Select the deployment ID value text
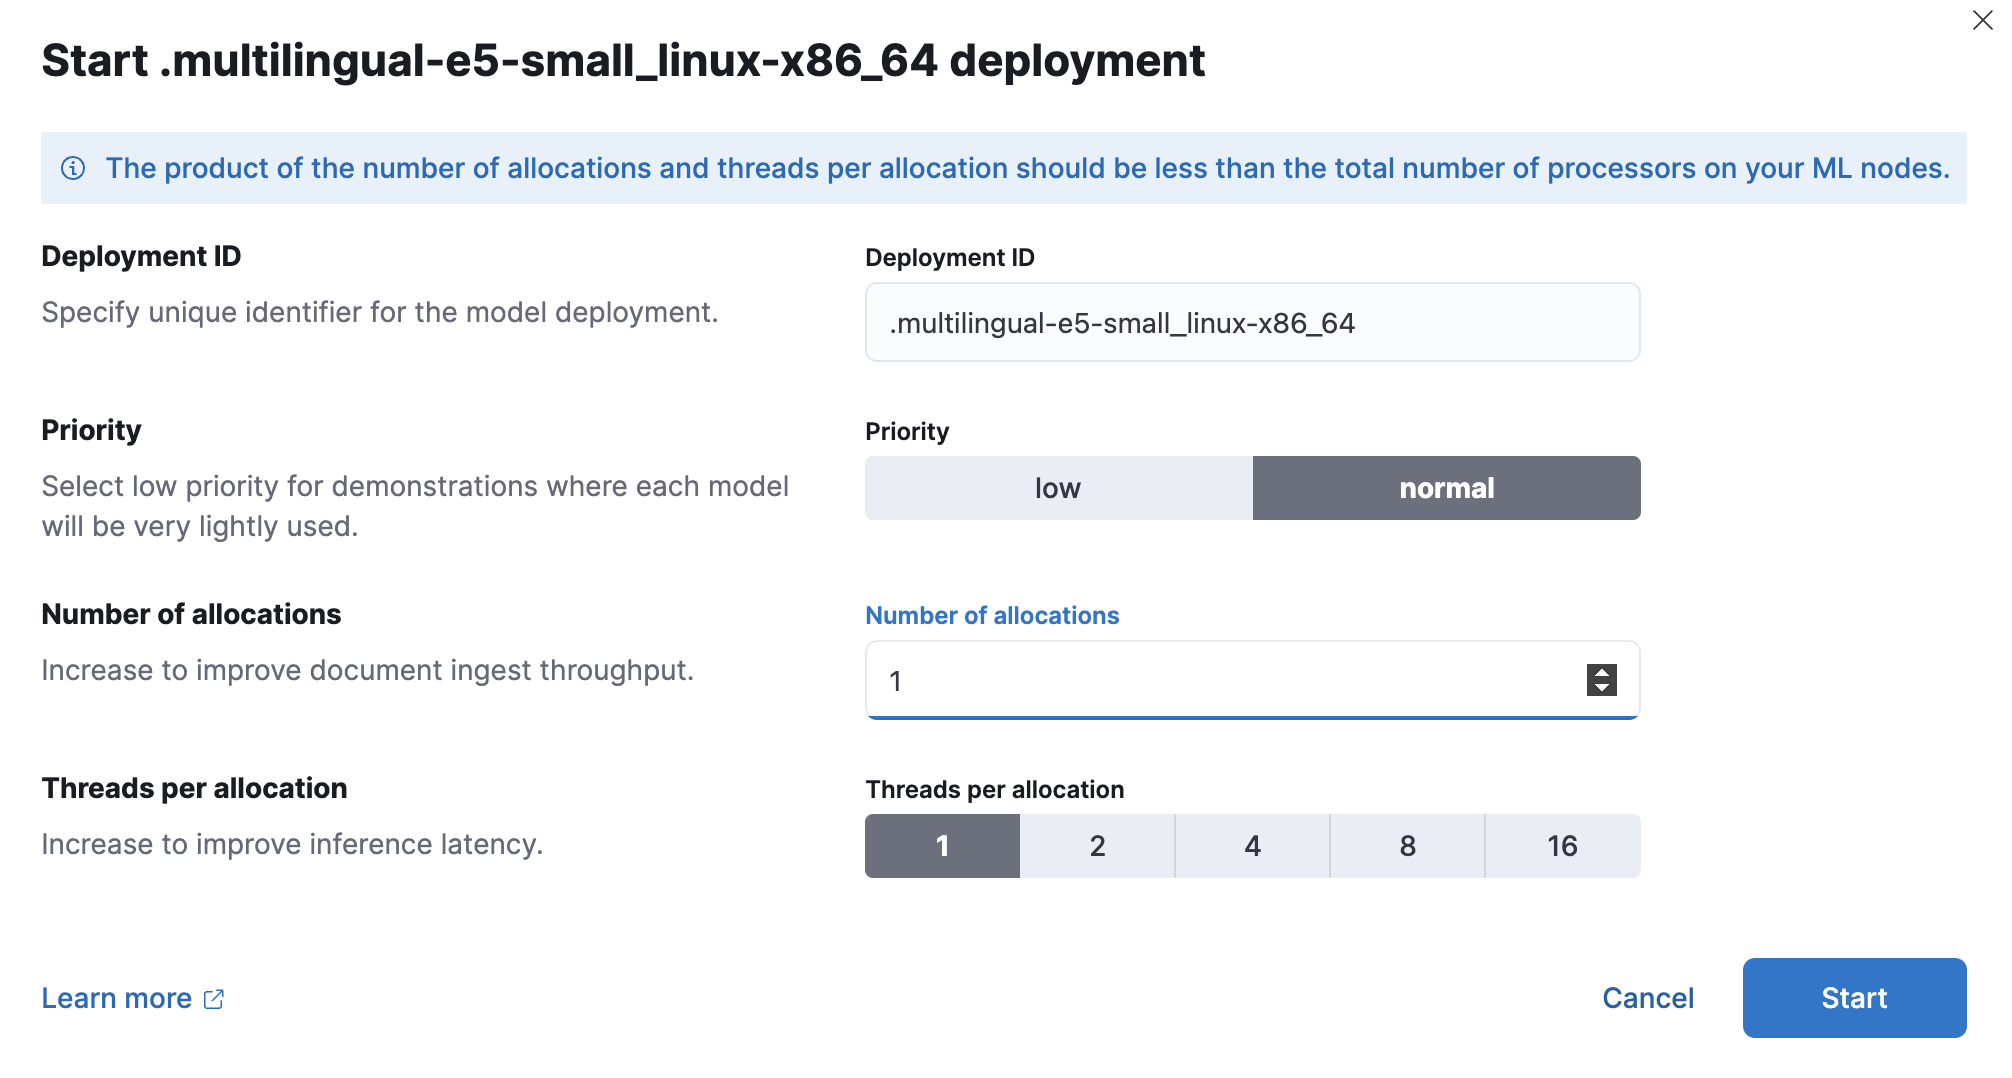 pyautogui.click(x=1120, y=322)
